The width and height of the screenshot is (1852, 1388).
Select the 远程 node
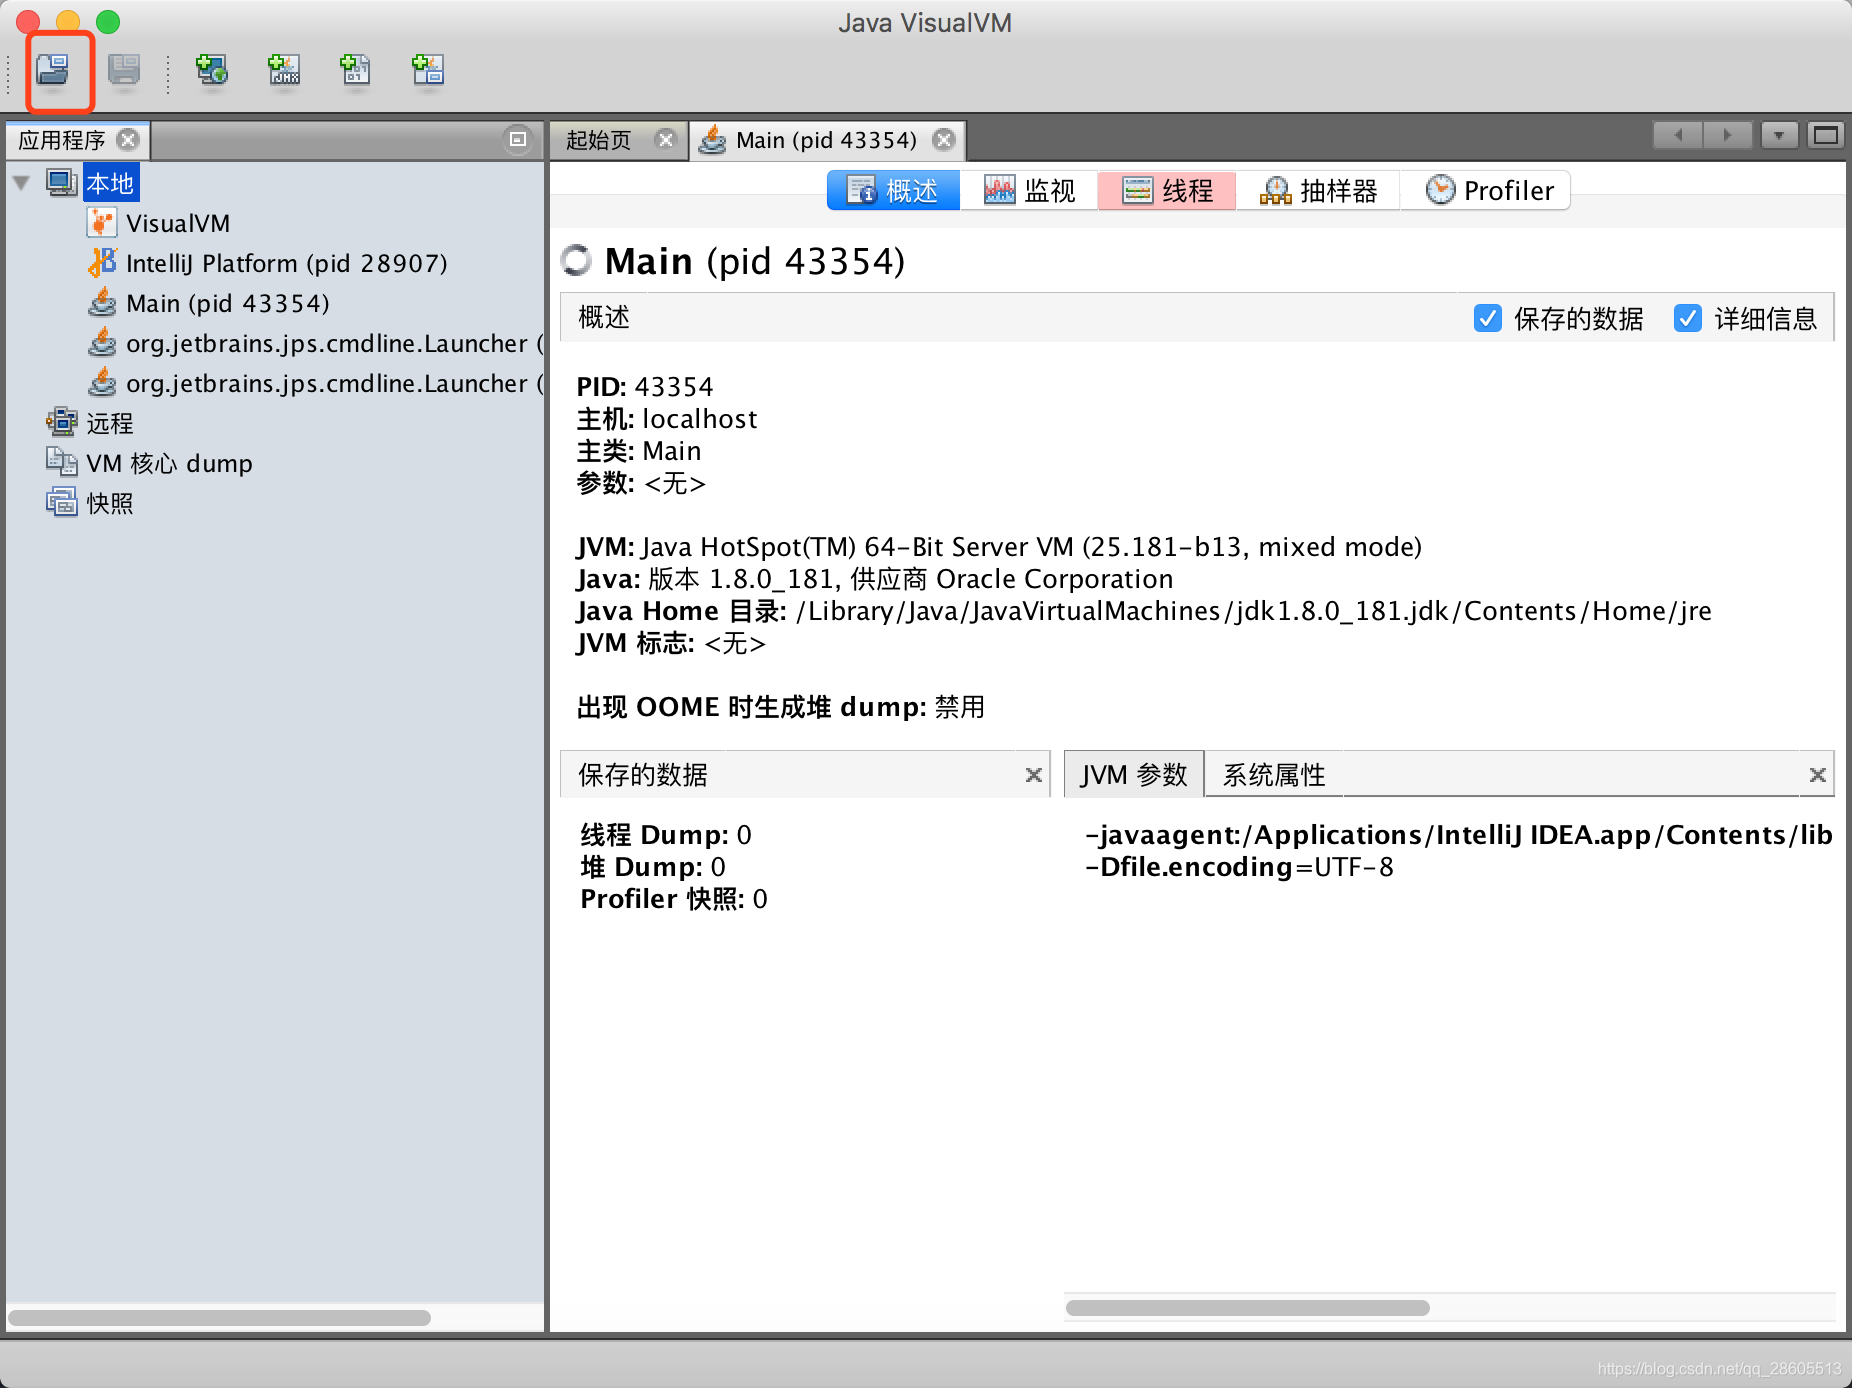click(x=110, y=423)
